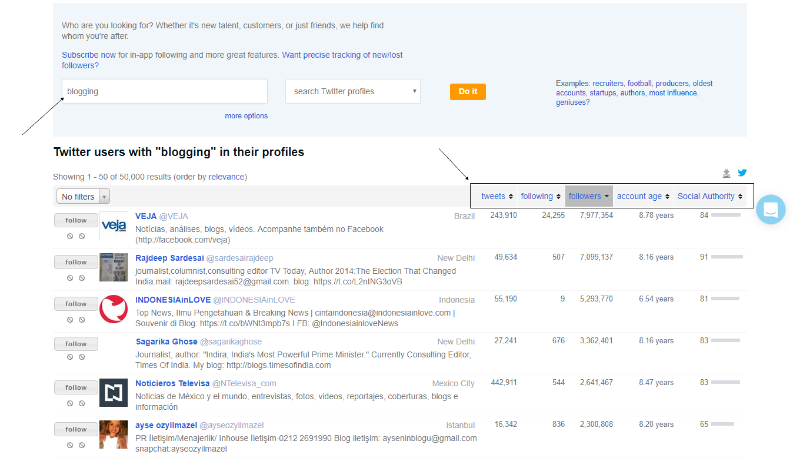The height and width of the screenshot is (461, 800).
Task: Click the startups example link
Action: (x=603, y=93)
